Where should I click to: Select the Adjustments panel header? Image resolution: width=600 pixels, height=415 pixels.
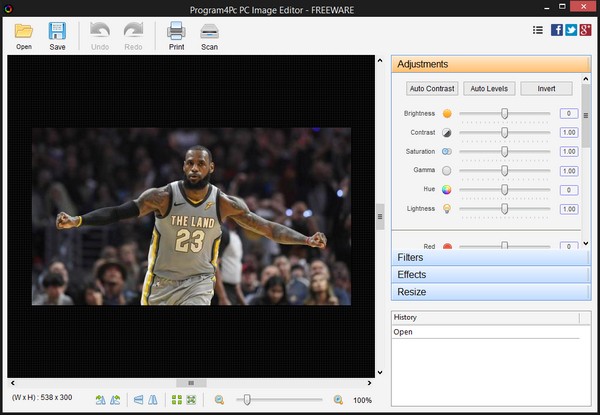(490, 64)
